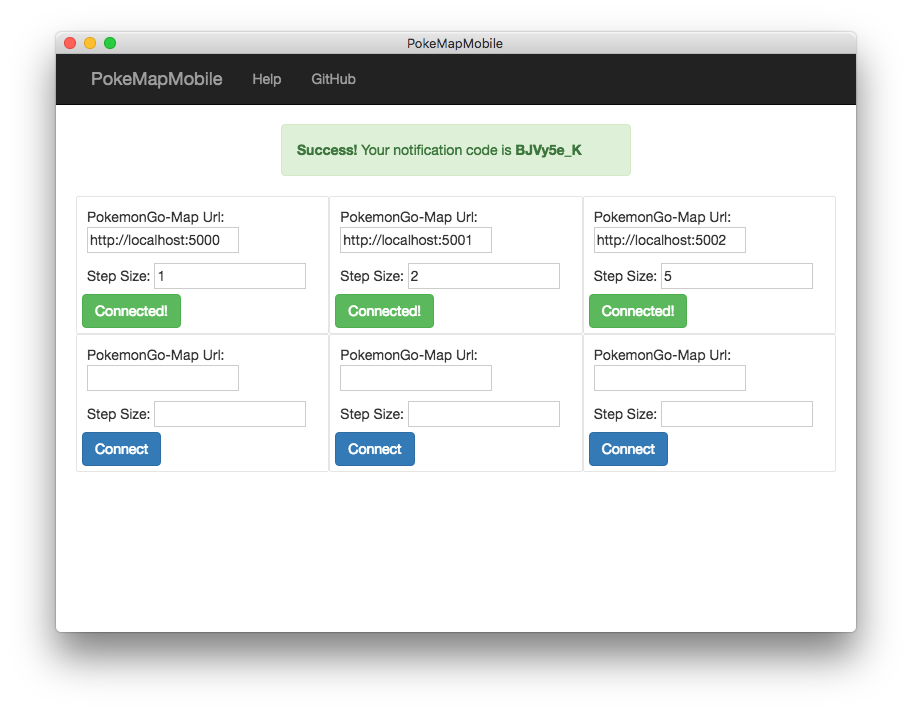This screenshot has height=712, width=912.
Task: Focus empty Map Url field, bottom-middle card
Action: 416,378
